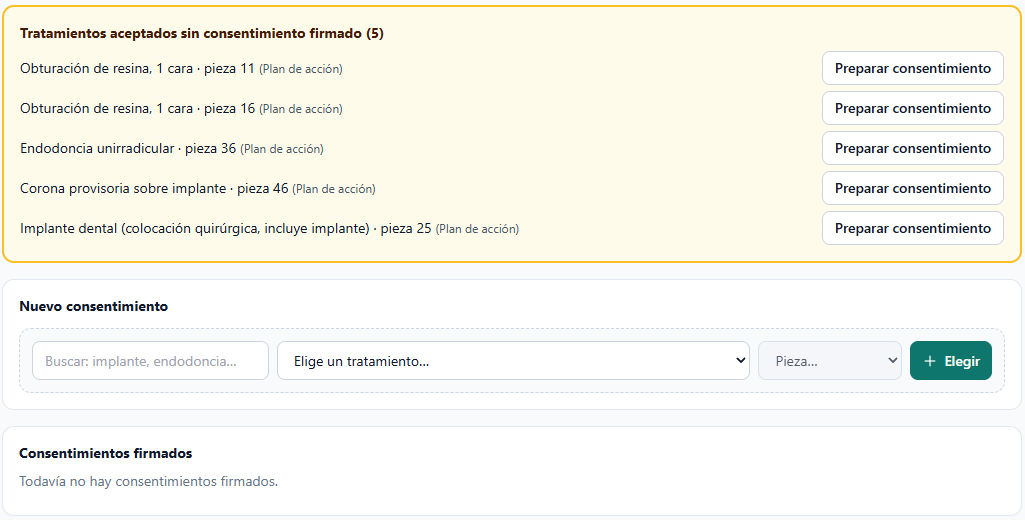1025x520 pixels.
Task: Select 'Implante dental (colocación quirúrgica)' pieza 25 entry
Action: [x=269, y=228]
